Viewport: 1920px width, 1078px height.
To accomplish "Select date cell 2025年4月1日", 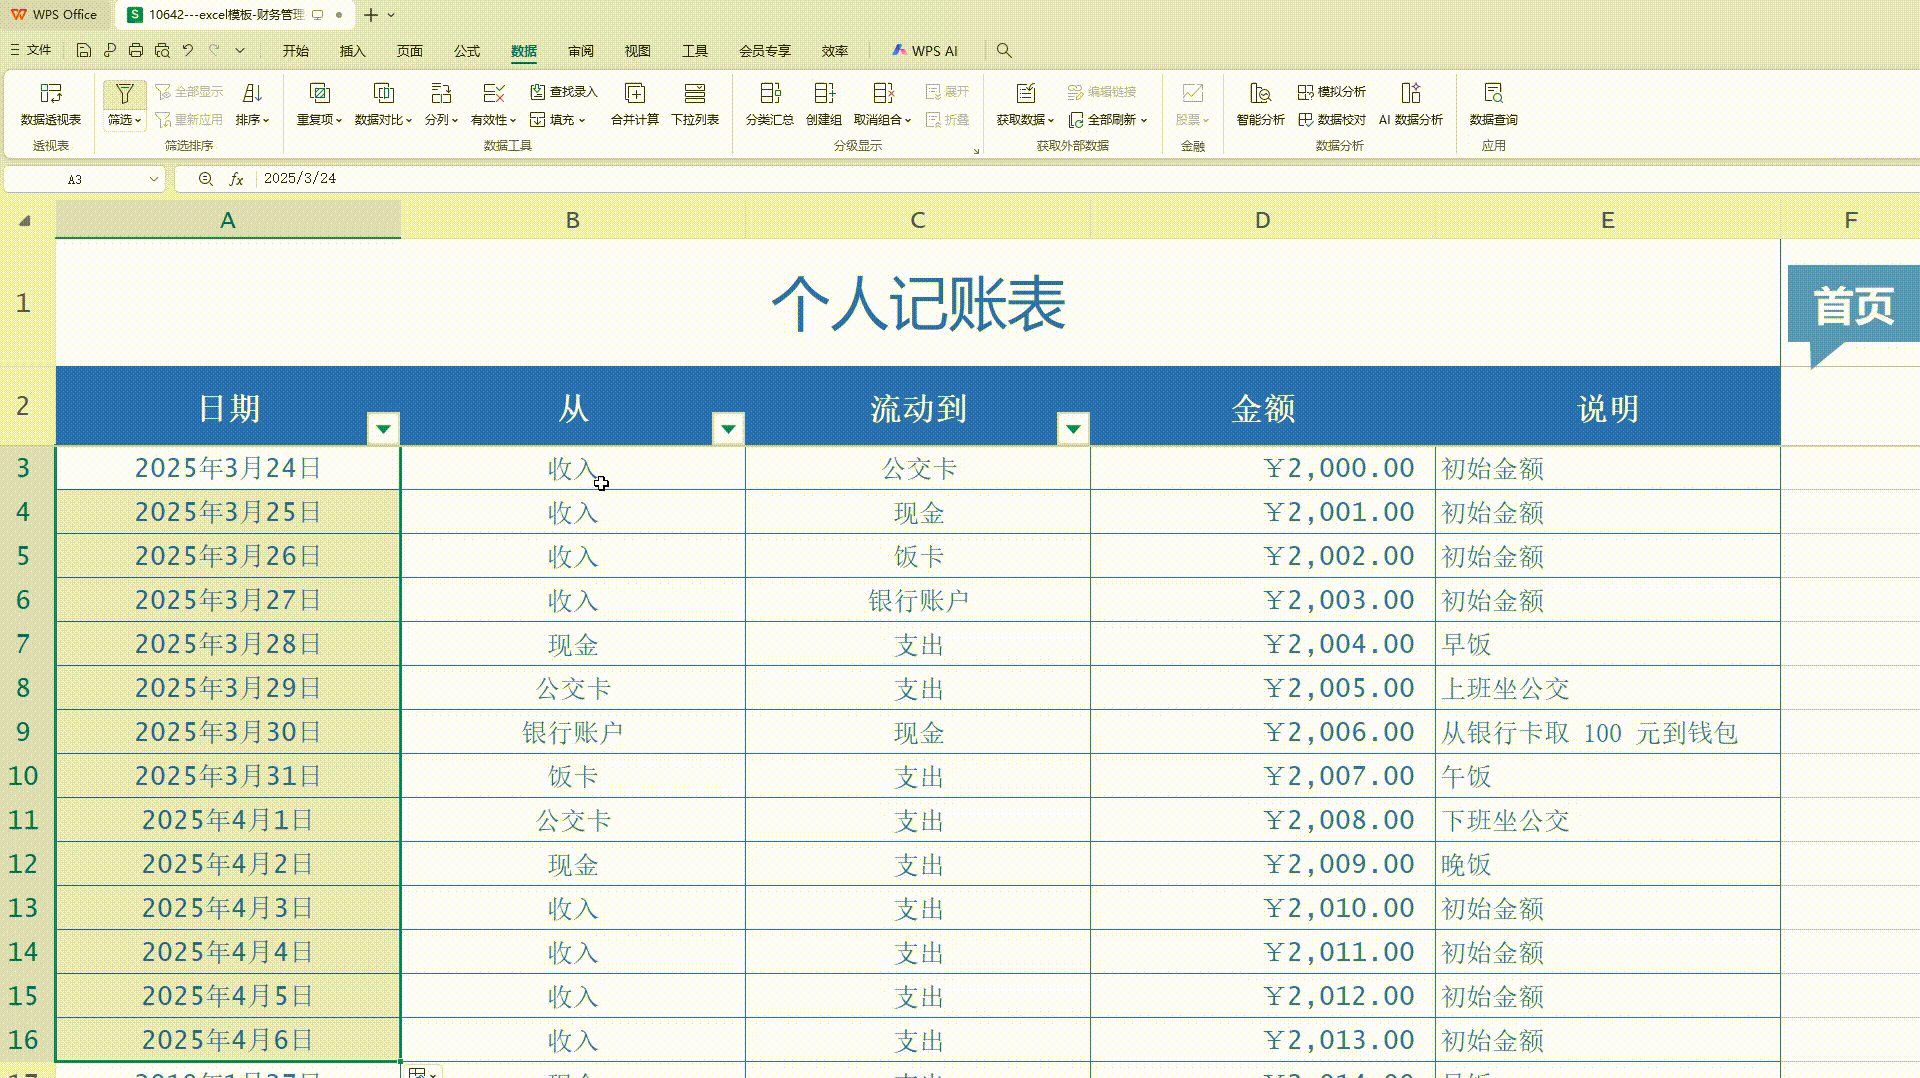I will pos(228,820).
